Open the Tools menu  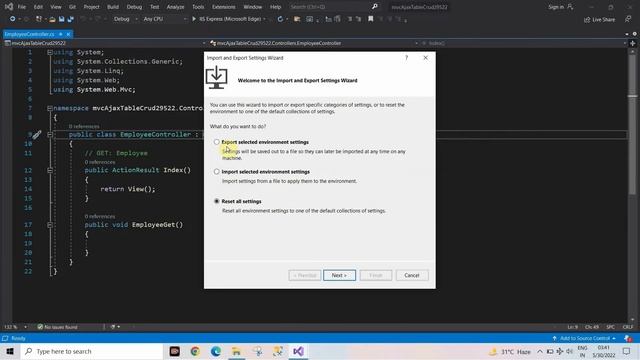tap(198, 7)
